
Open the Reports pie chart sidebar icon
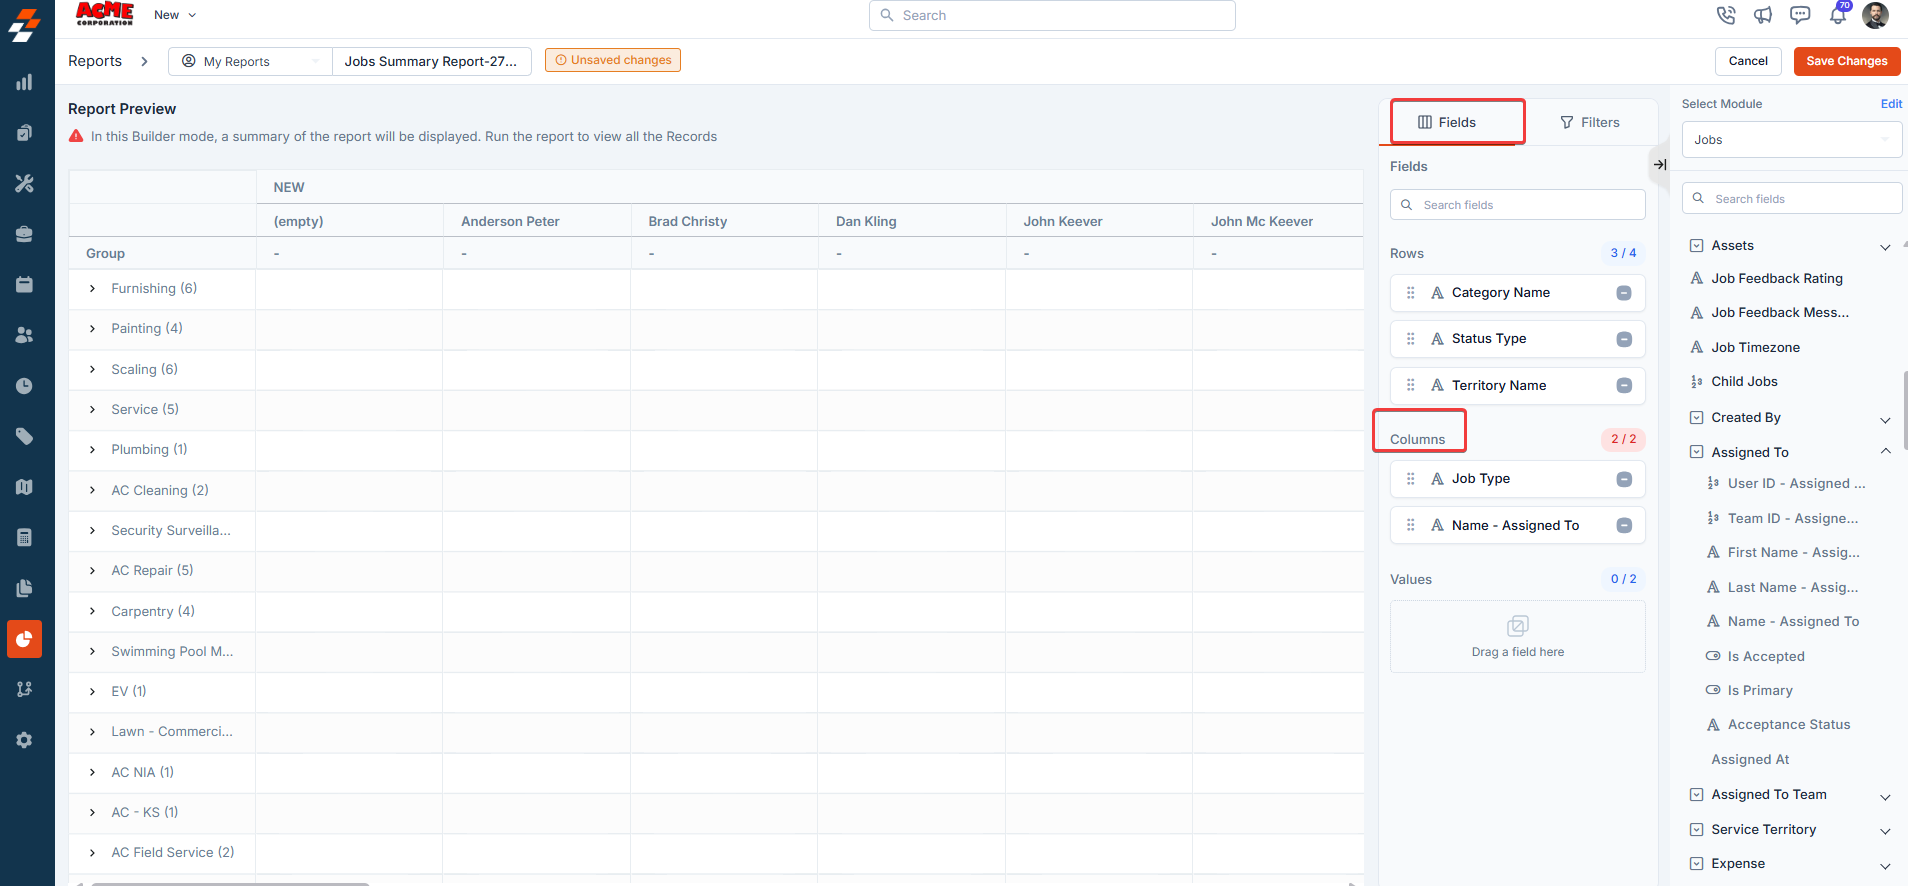point(24,639)
